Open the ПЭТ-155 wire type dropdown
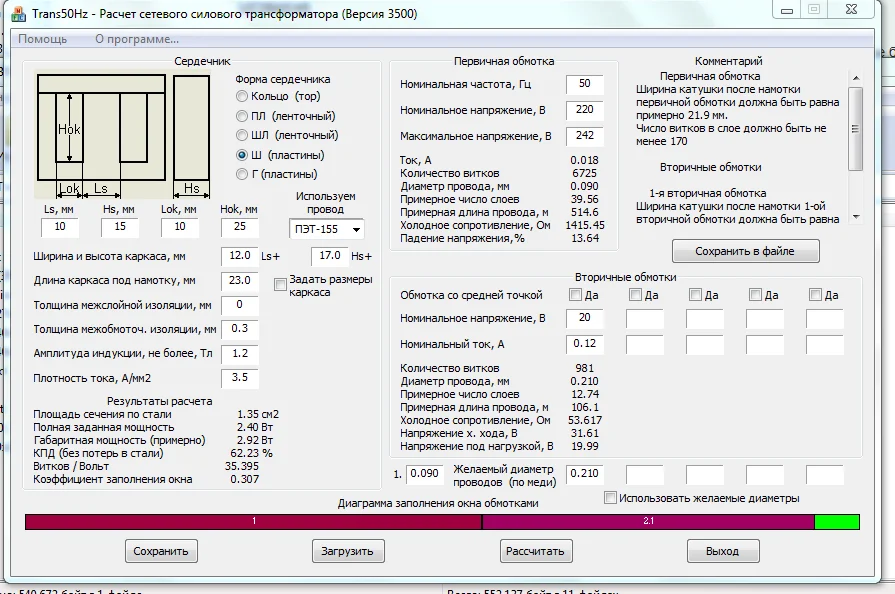895x594 pixels. (327, 230)
